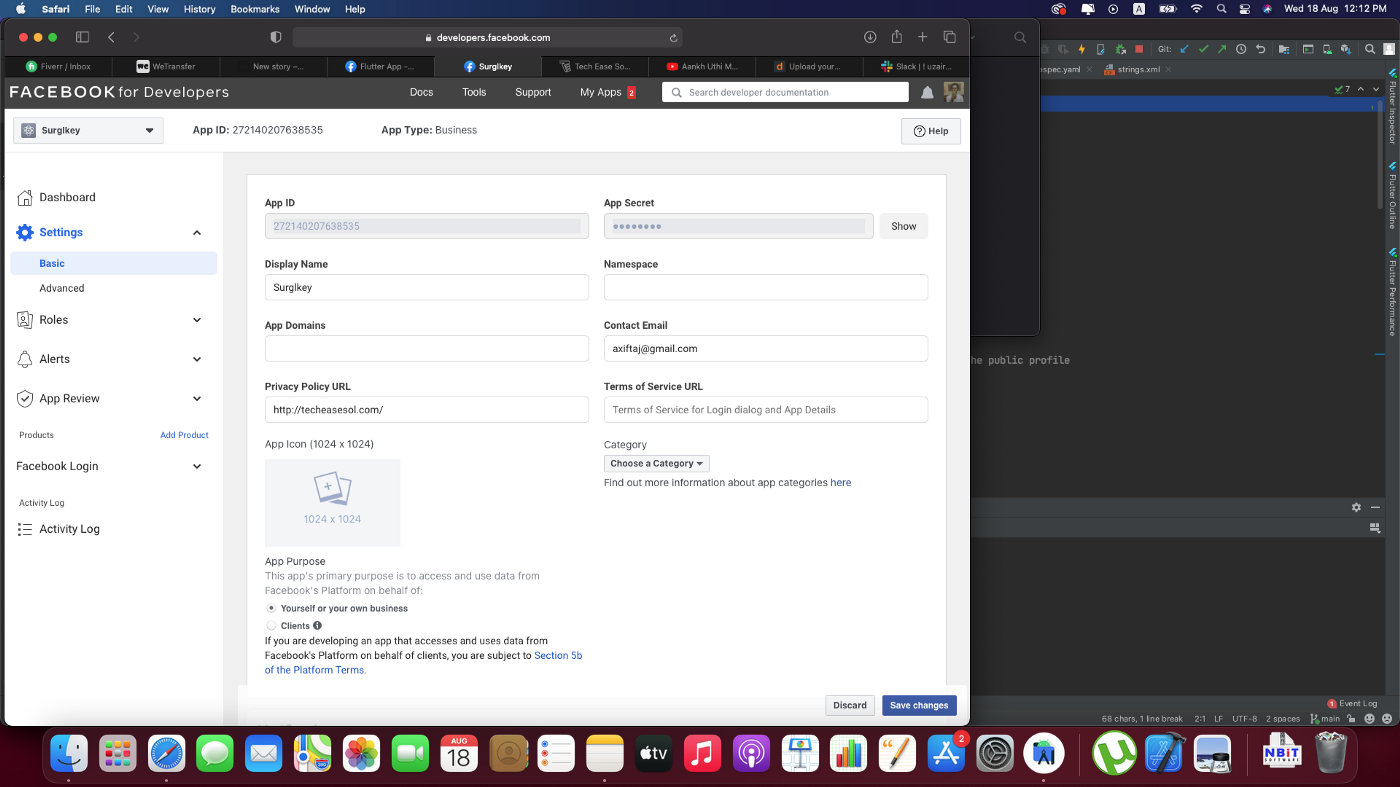Collapse the Settings section
This screenshot has height=787, width=1400.
197,232
